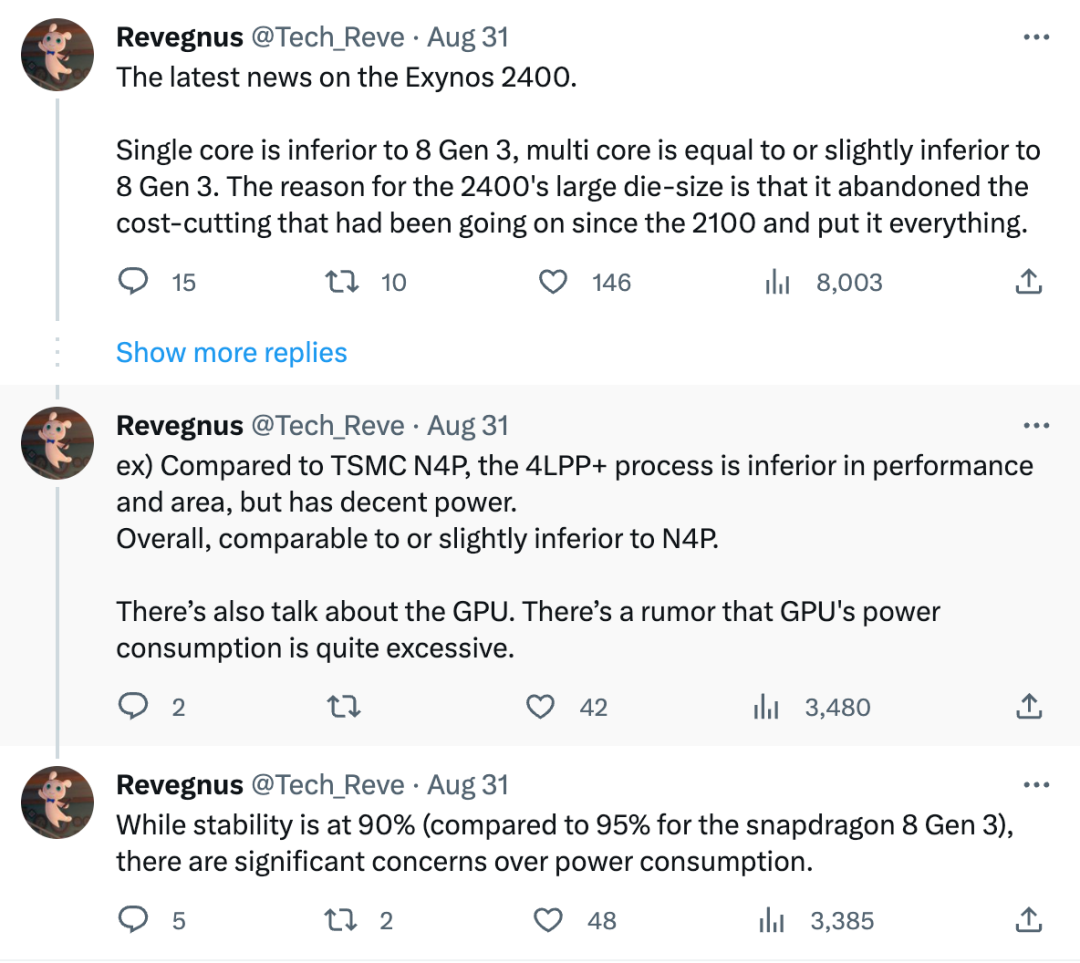Open more options for the third tweet

click(1036, 784)
